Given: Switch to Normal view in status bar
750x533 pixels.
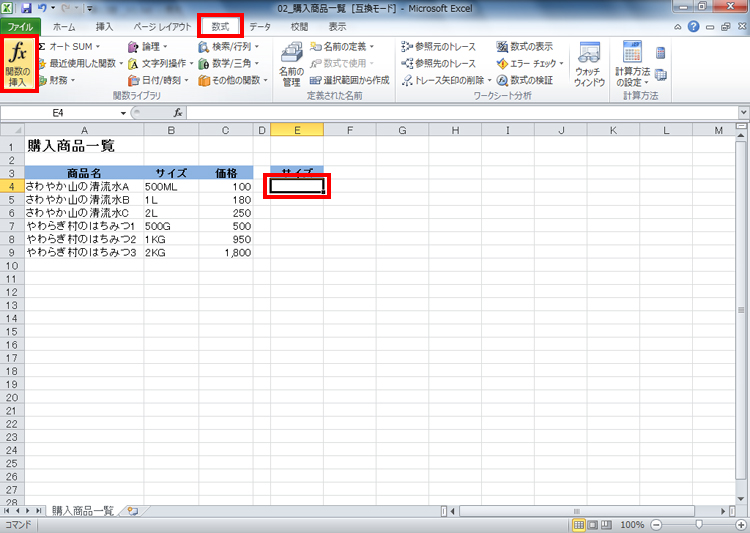Looking at the screenshot, I should [579, 525].
